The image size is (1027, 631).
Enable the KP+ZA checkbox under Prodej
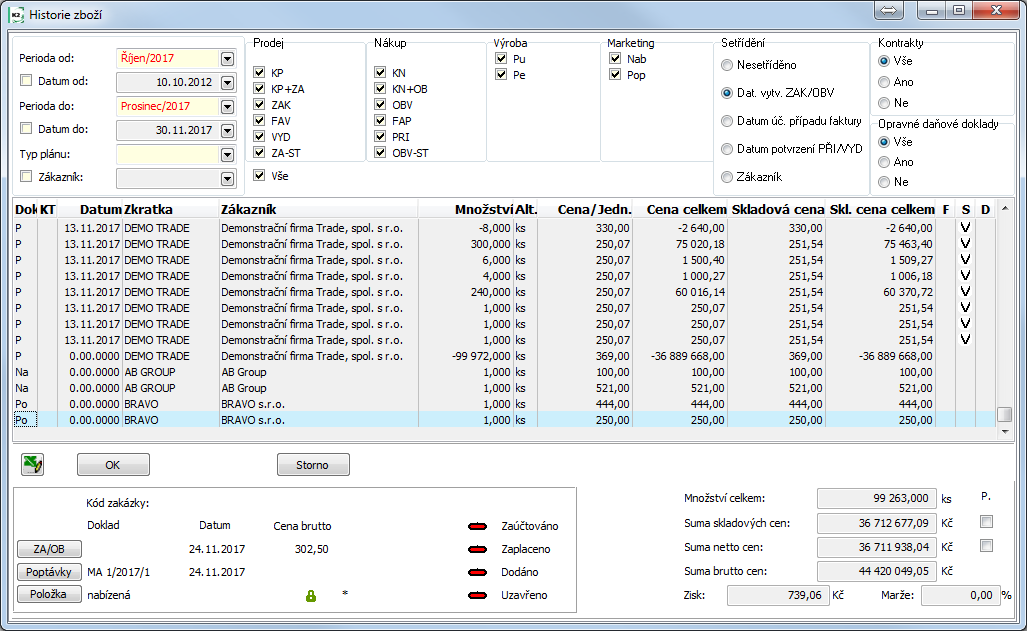coord(258,90)
